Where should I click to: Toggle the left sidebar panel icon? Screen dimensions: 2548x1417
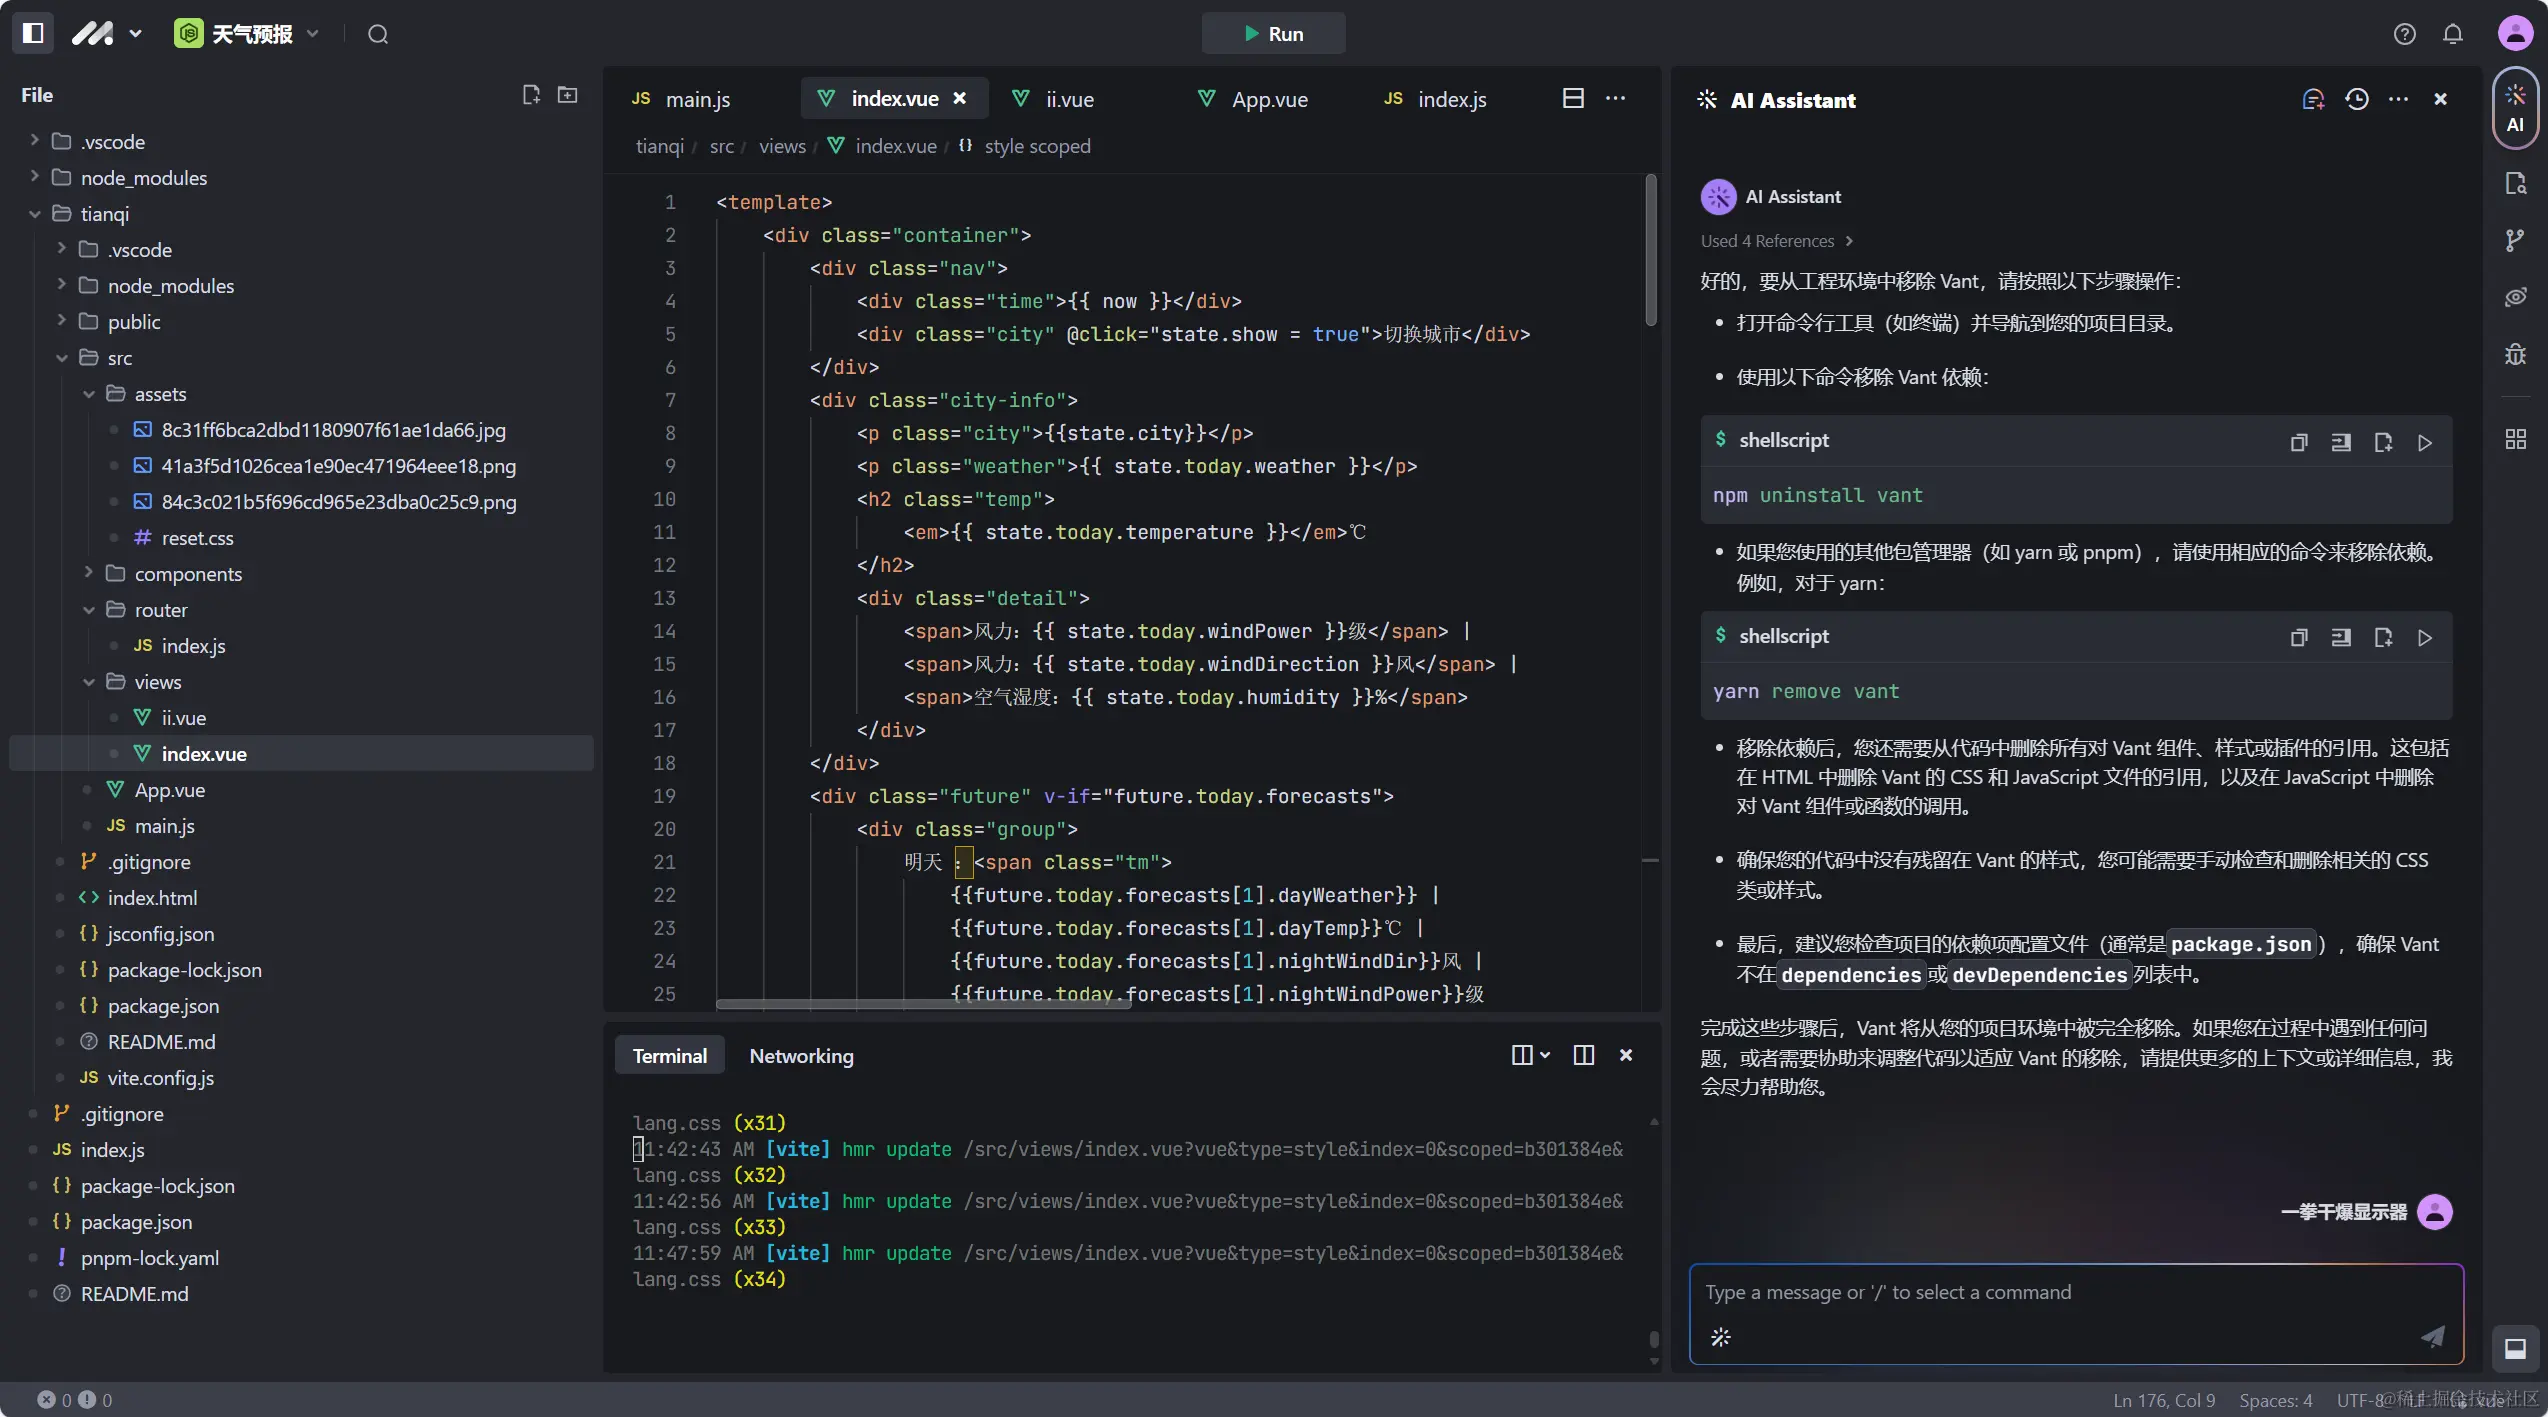[33, 33]
